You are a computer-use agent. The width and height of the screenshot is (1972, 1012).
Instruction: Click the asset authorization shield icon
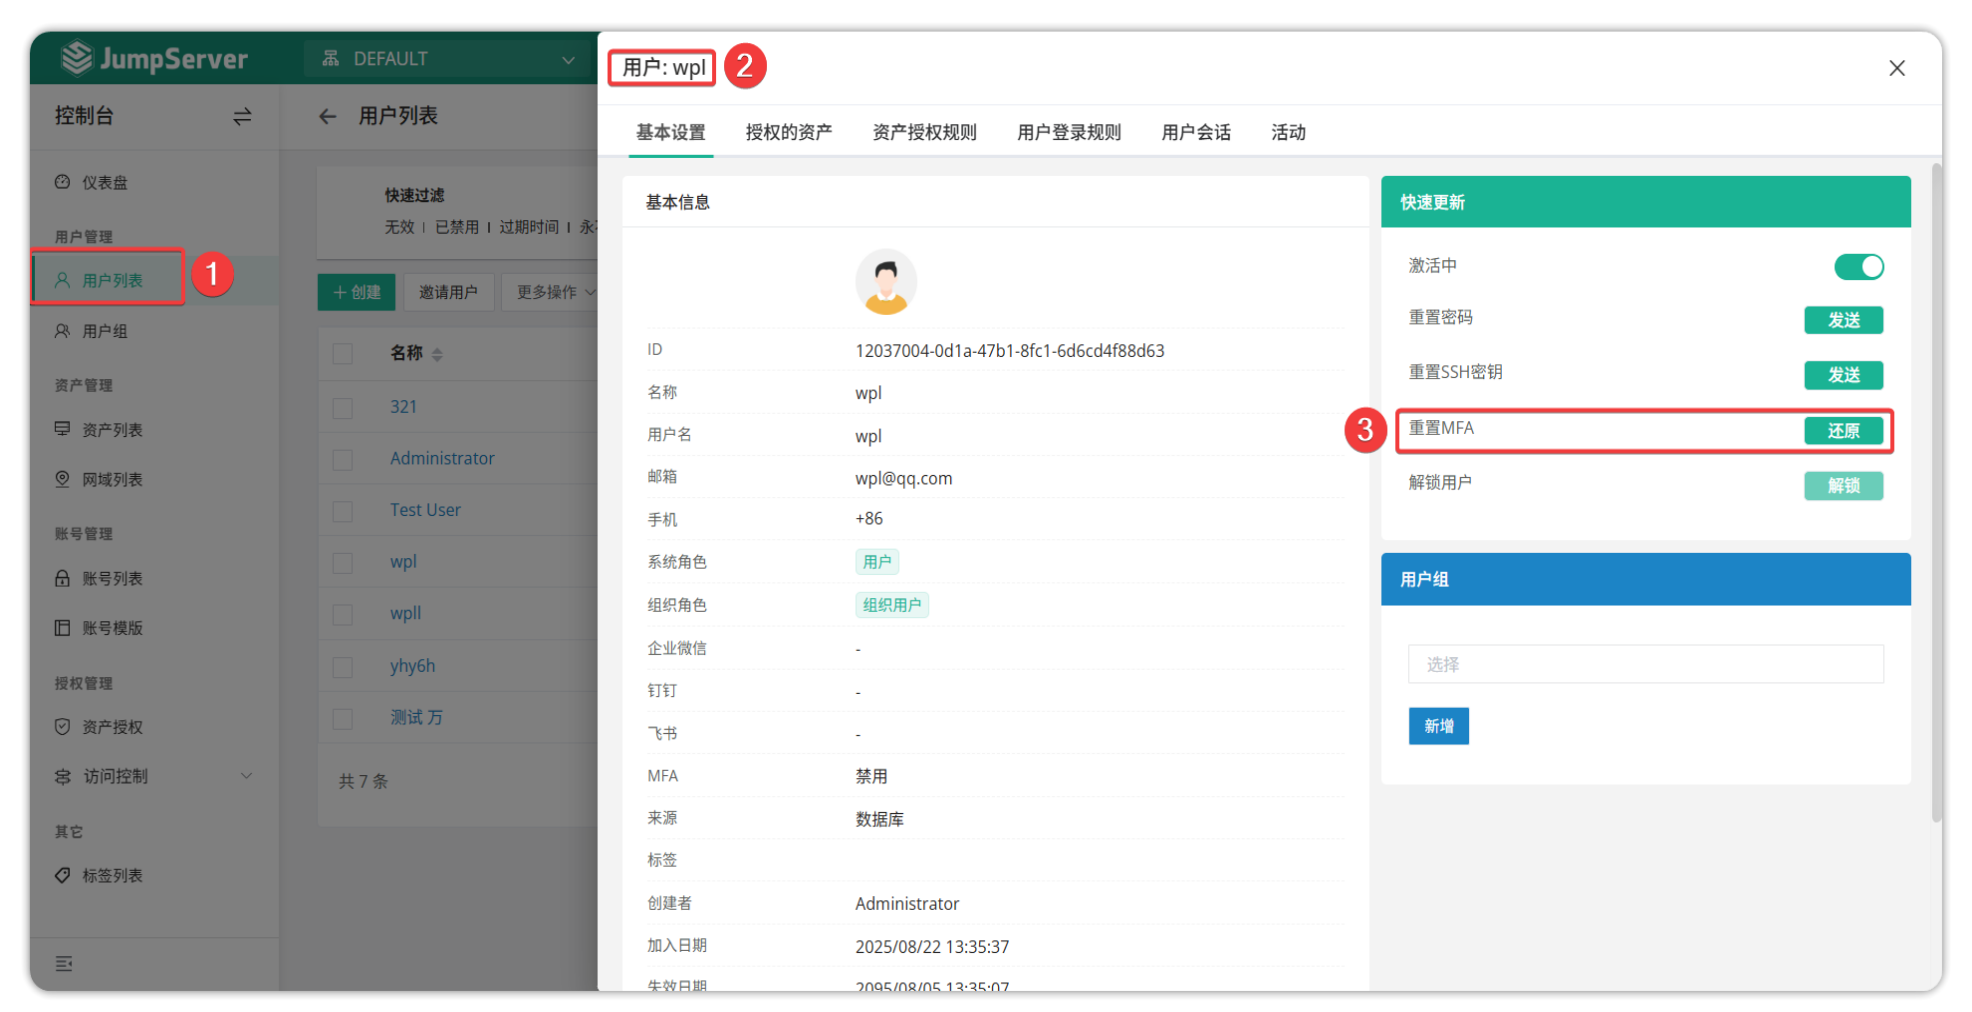[63, 727]
